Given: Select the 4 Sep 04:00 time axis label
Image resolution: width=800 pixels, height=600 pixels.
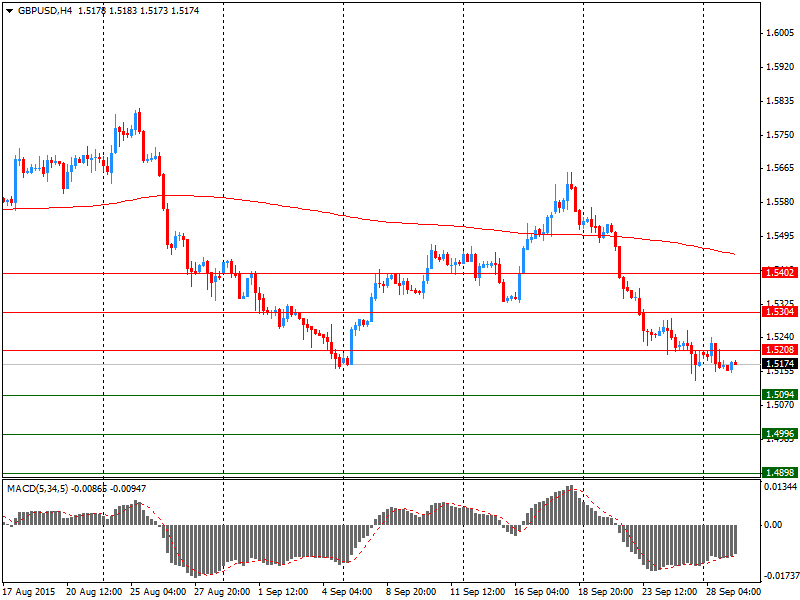Looking at the screenshot, I should pyautogui.click(x=347, y=592).
